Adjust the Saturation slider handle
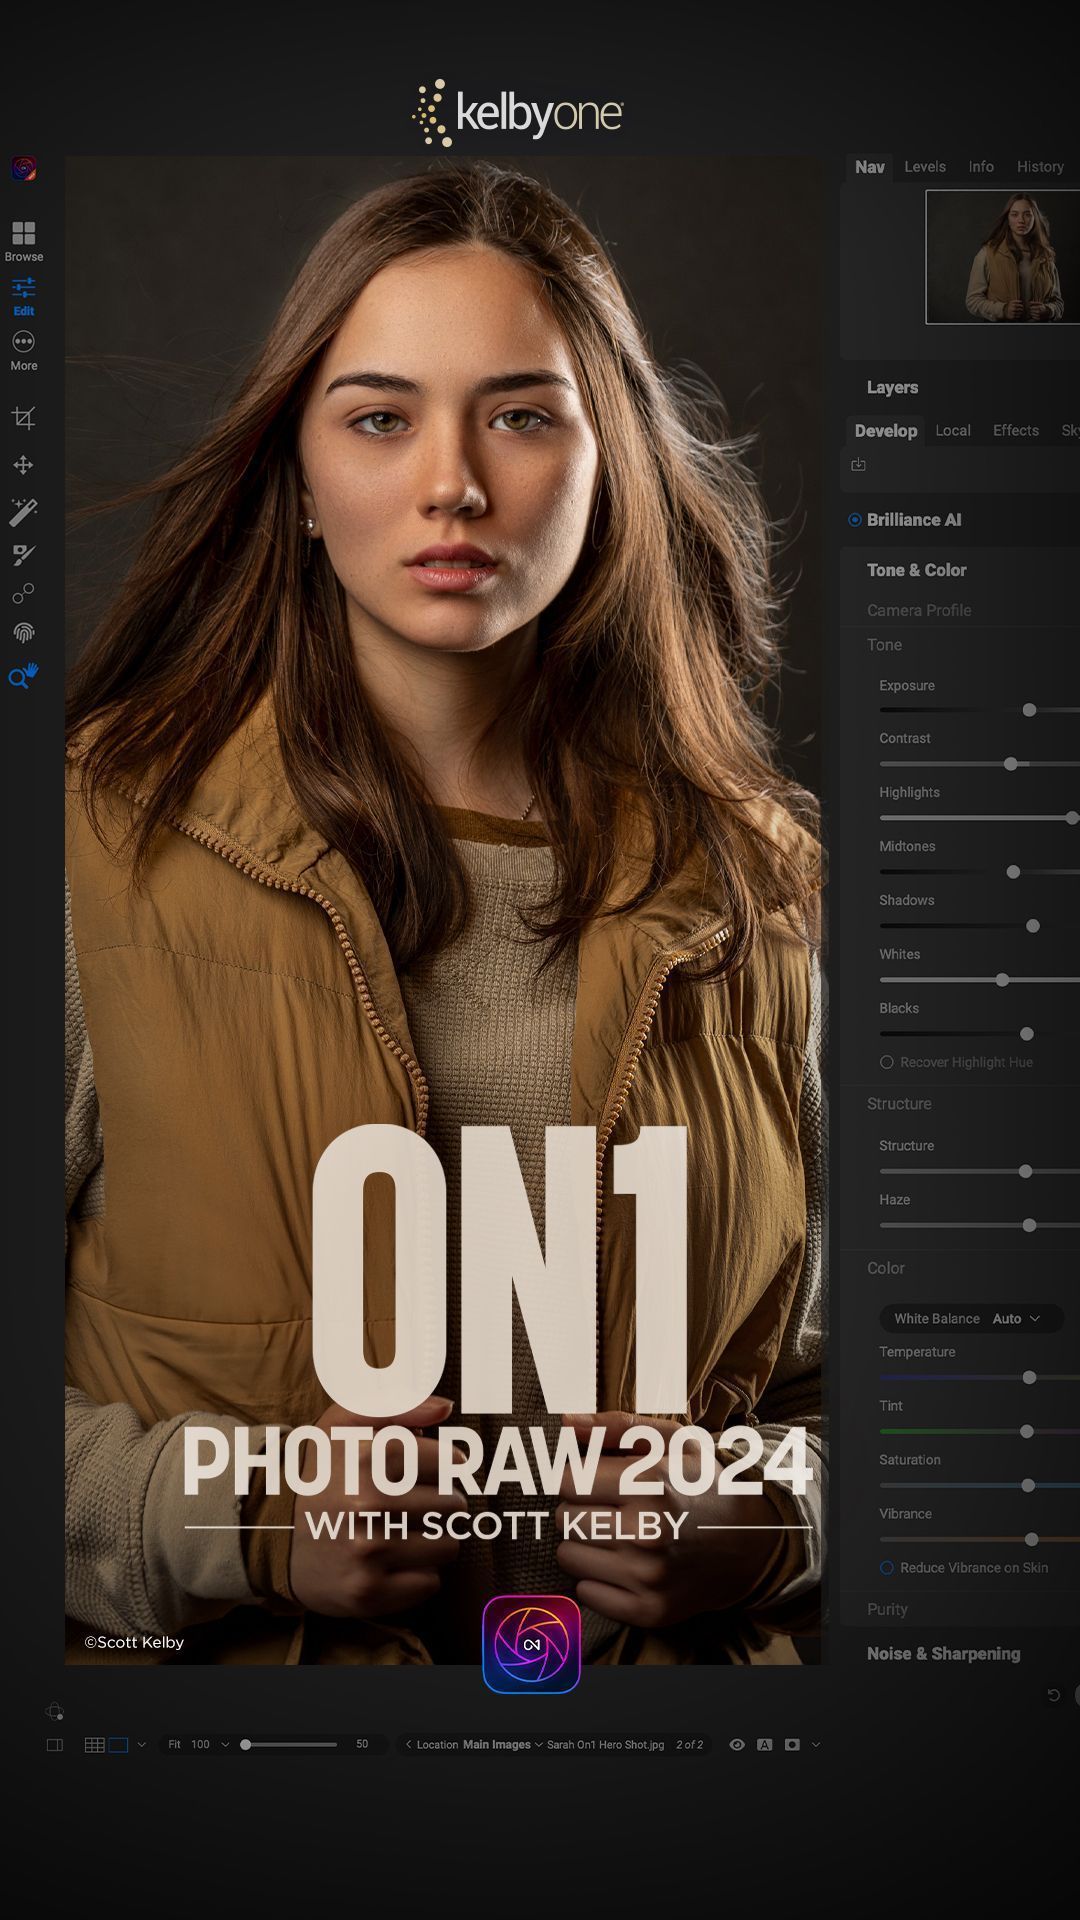1080x1920 pixels. click(x=1027, y=1486)
